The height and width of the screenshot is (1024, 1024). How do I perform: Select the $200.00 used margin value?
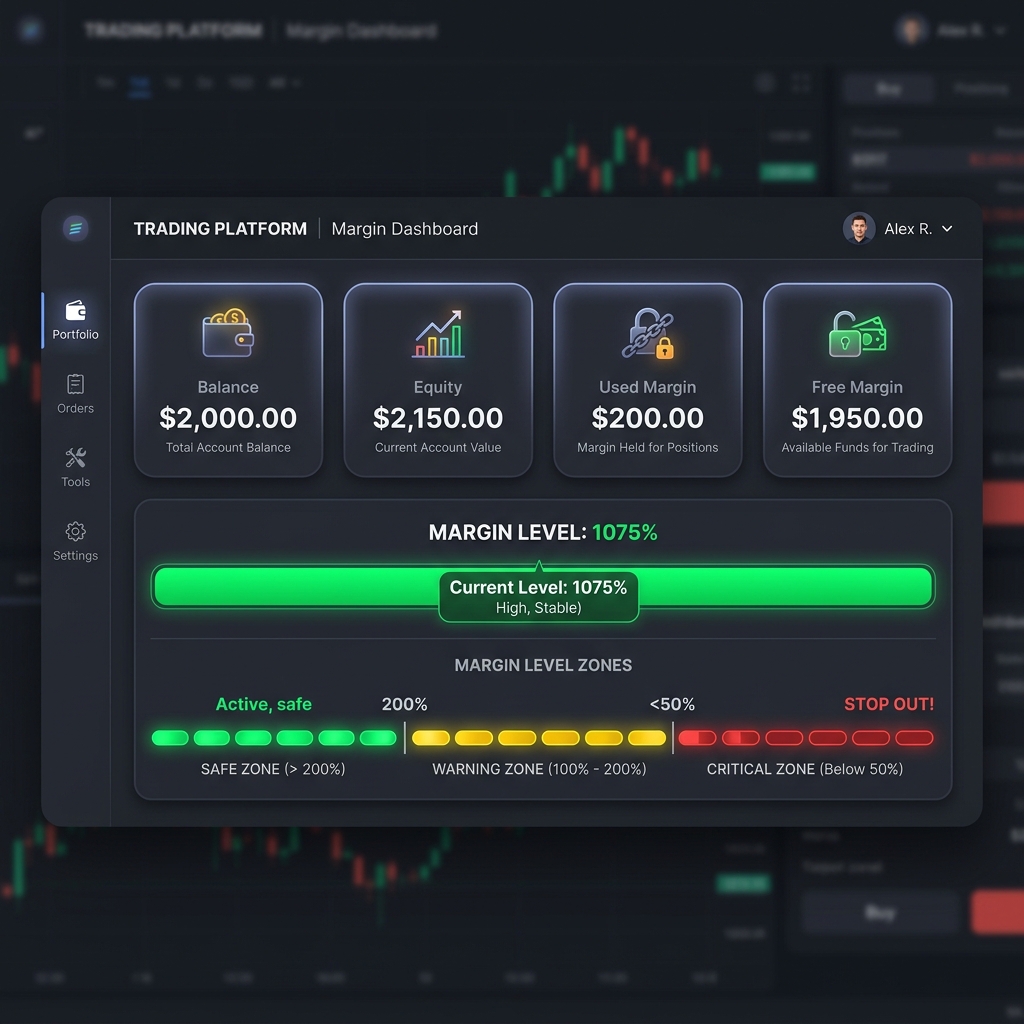click(x=648, y=418)
